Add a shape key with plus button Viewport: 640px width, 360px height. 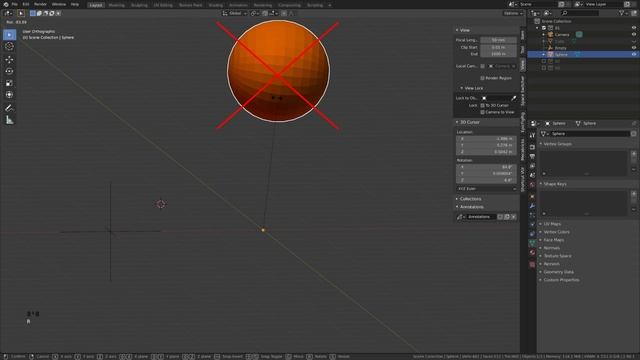click(x=634, y=194)
